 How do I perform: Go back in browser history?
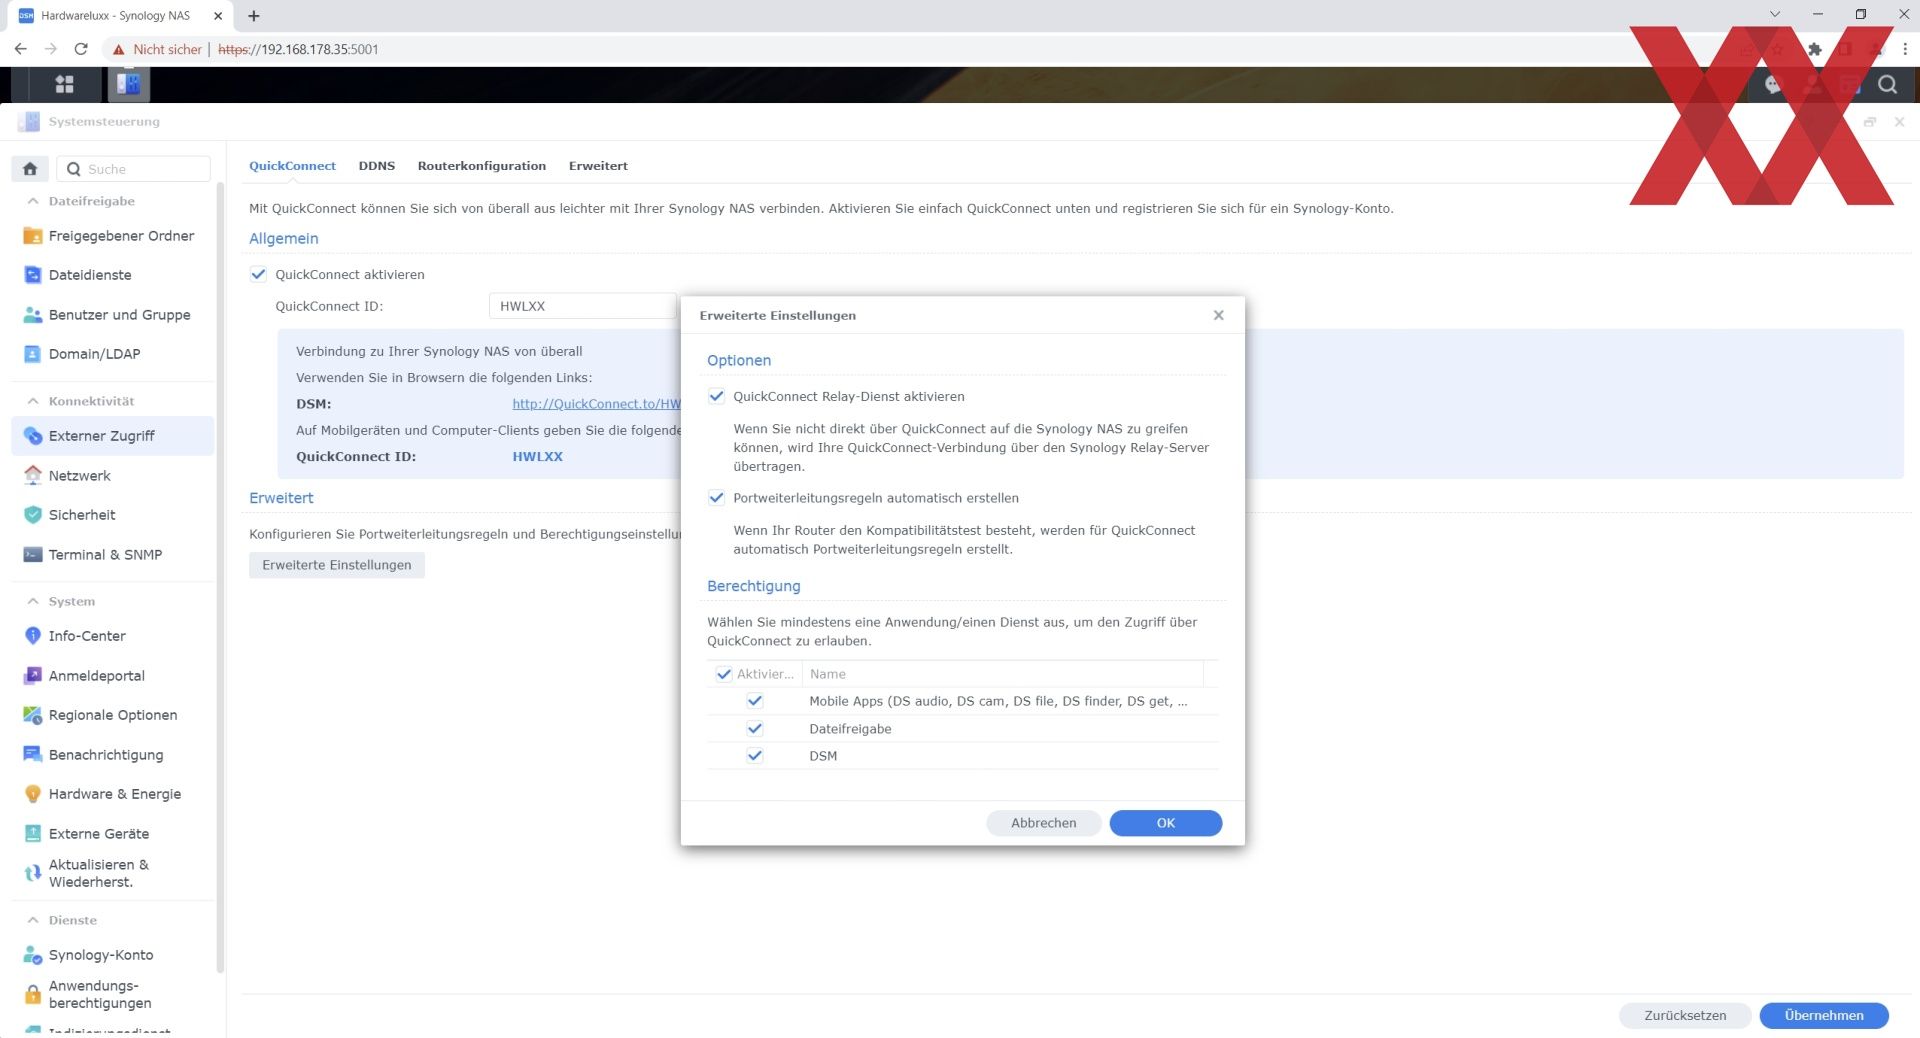20,49
